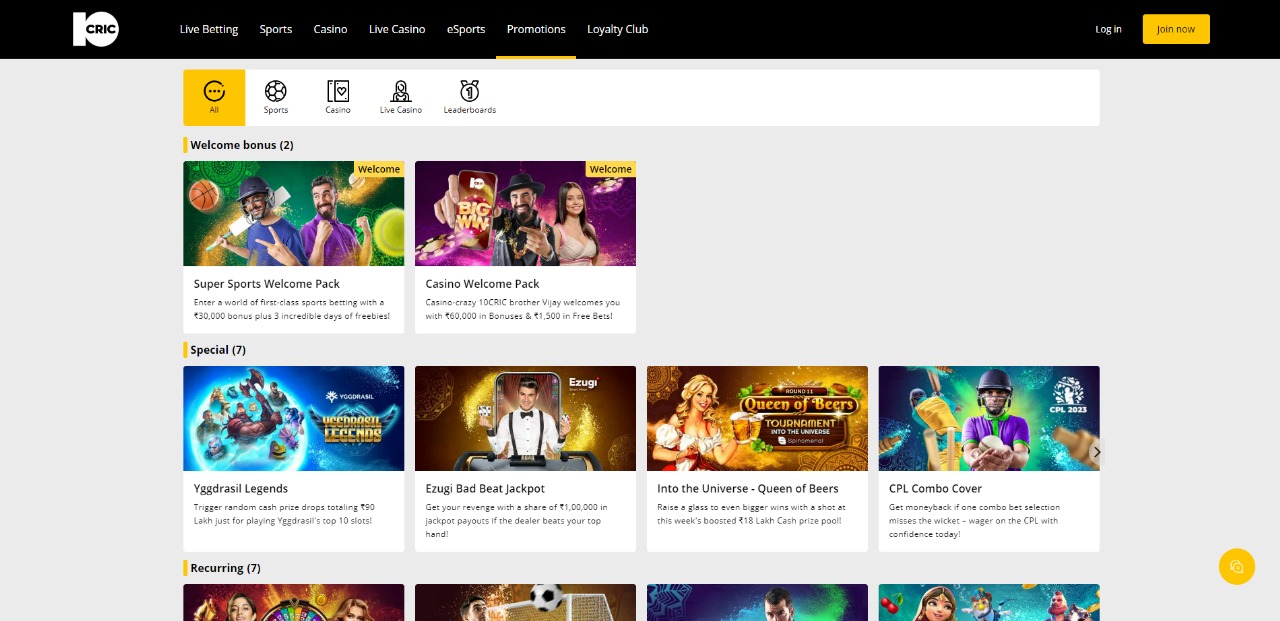Click the 10CRIC logo
The height and width of the screenshot is (621, 1280).
point(96,29)
